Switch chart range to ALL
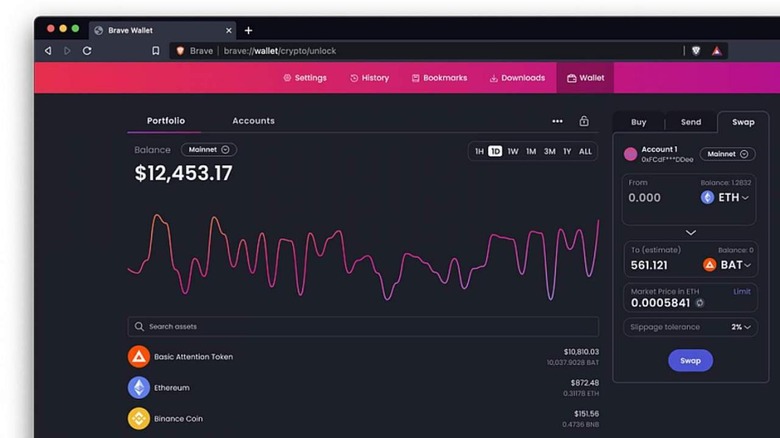 point(585,151)
